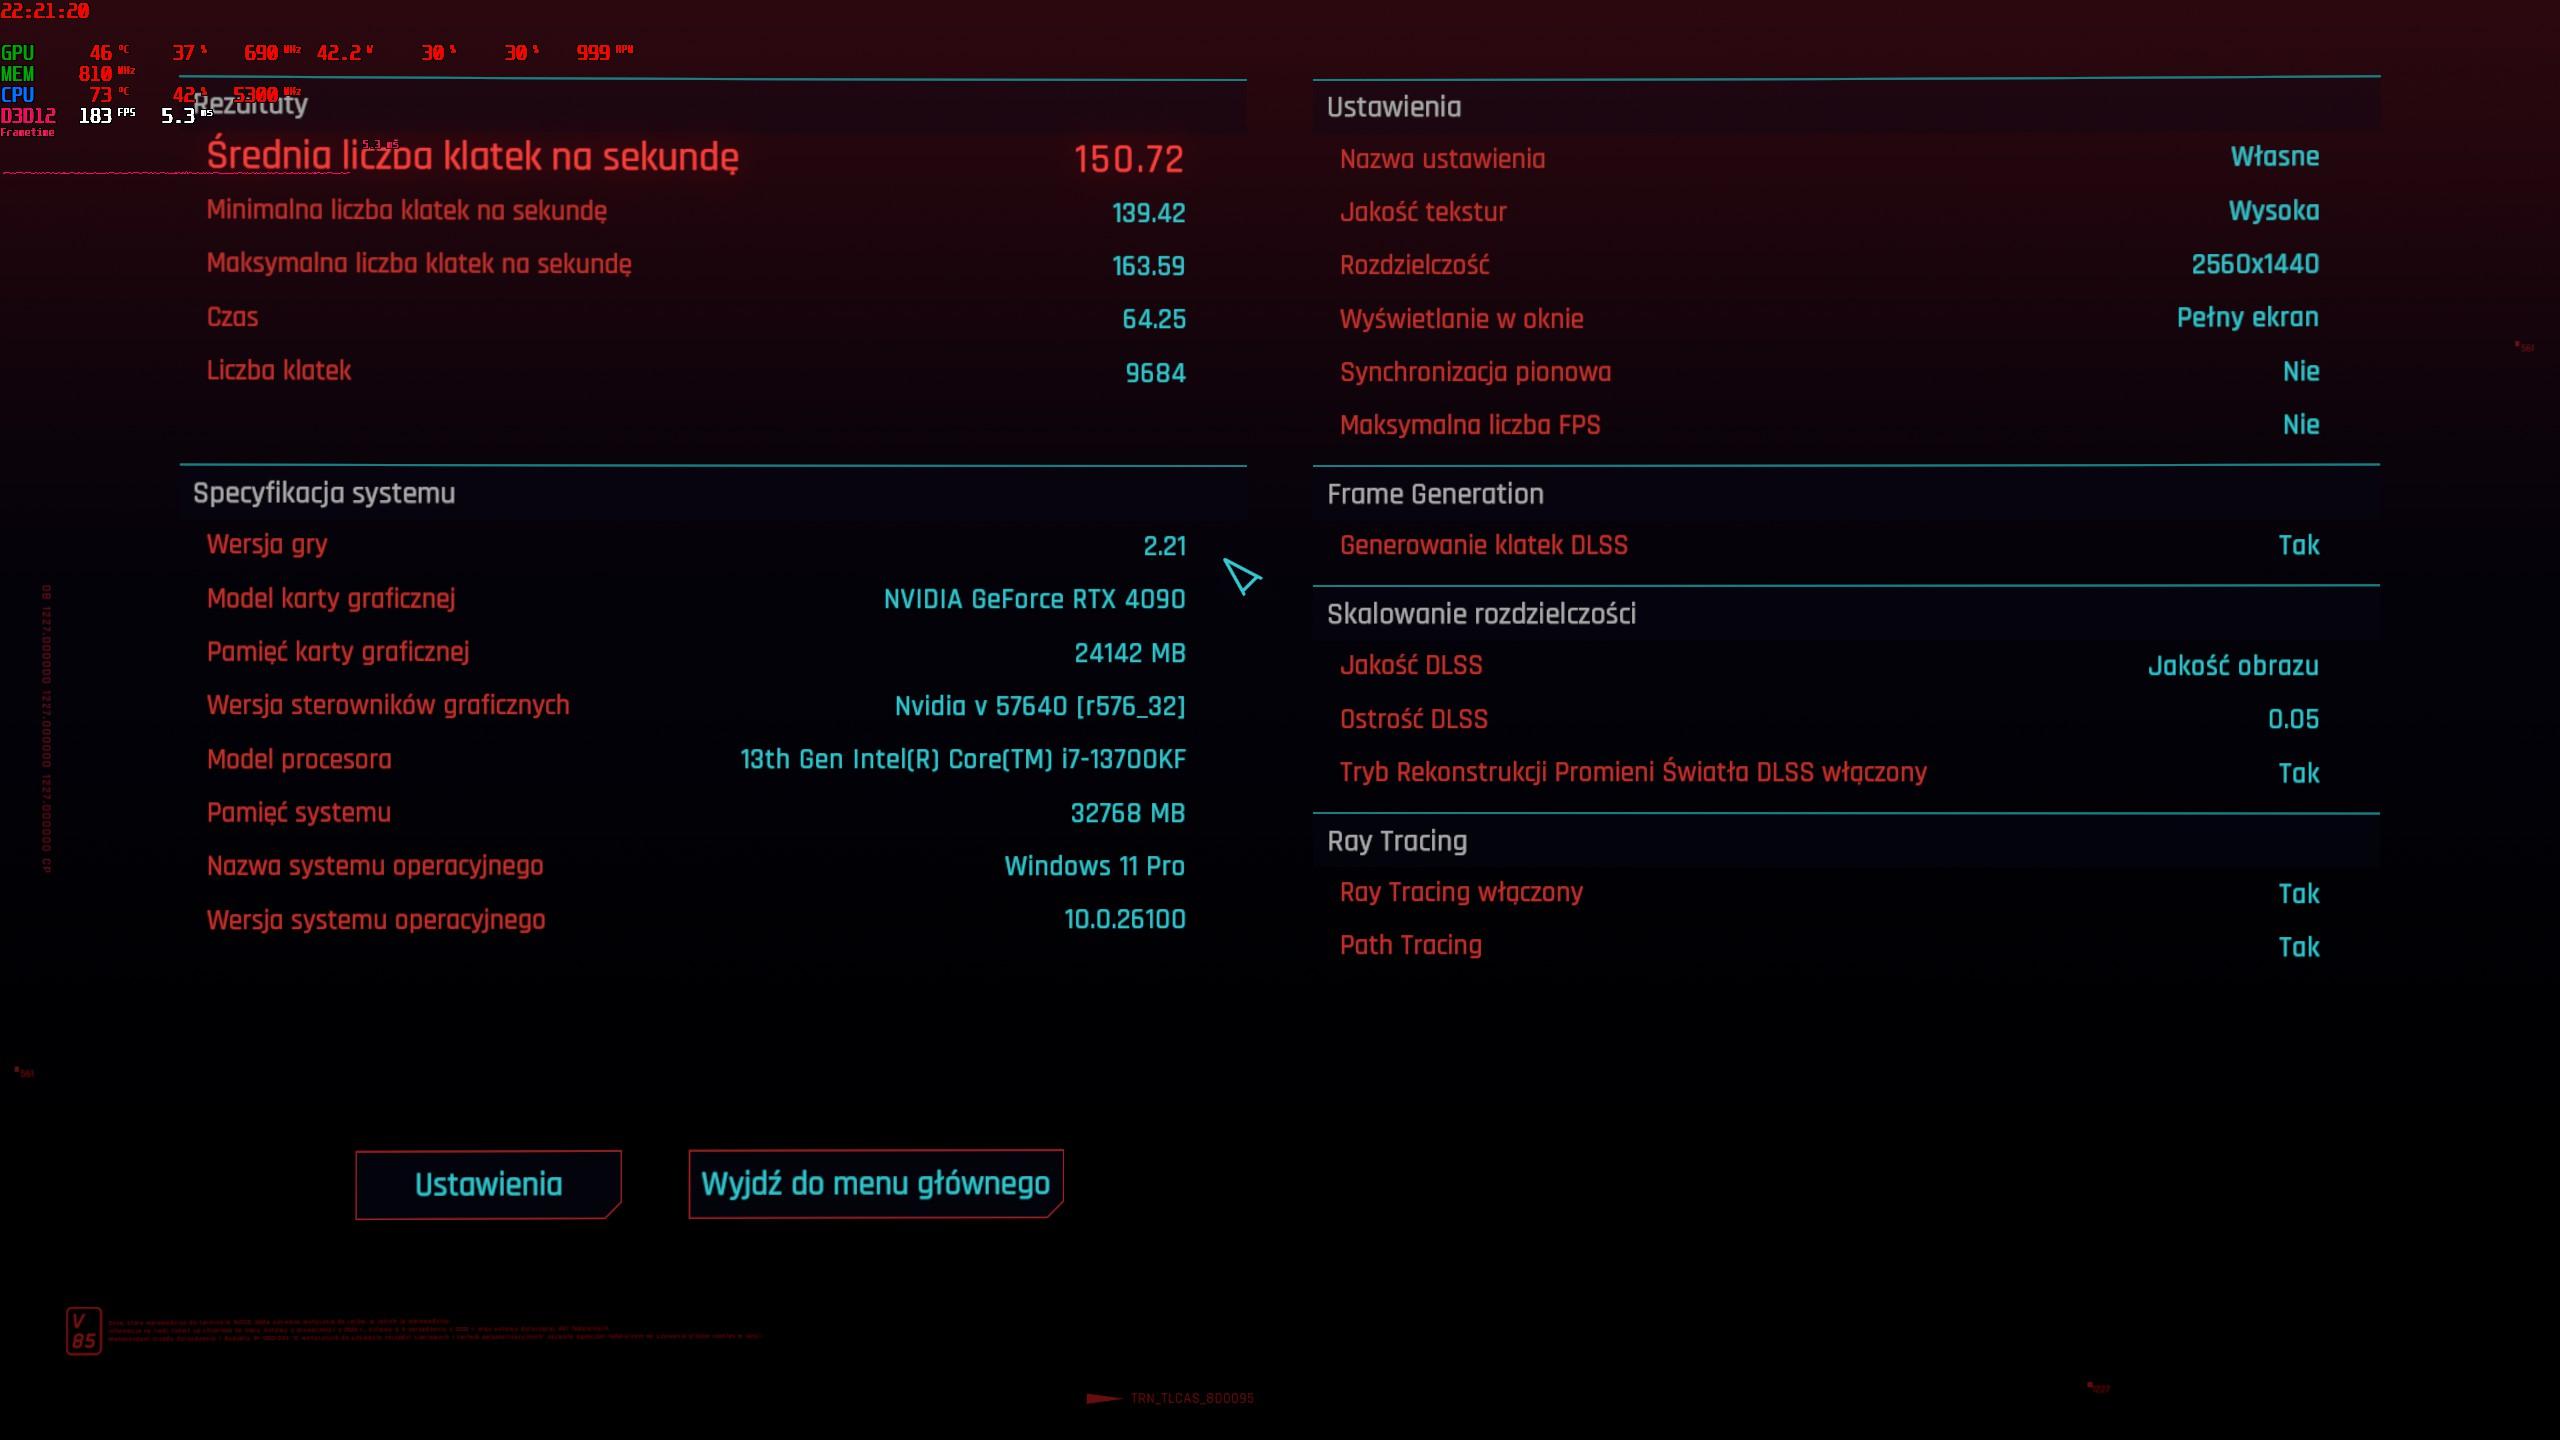
Task: Click 'Pełny ekran' window mode value
Action: click(x=2247, y=318)
